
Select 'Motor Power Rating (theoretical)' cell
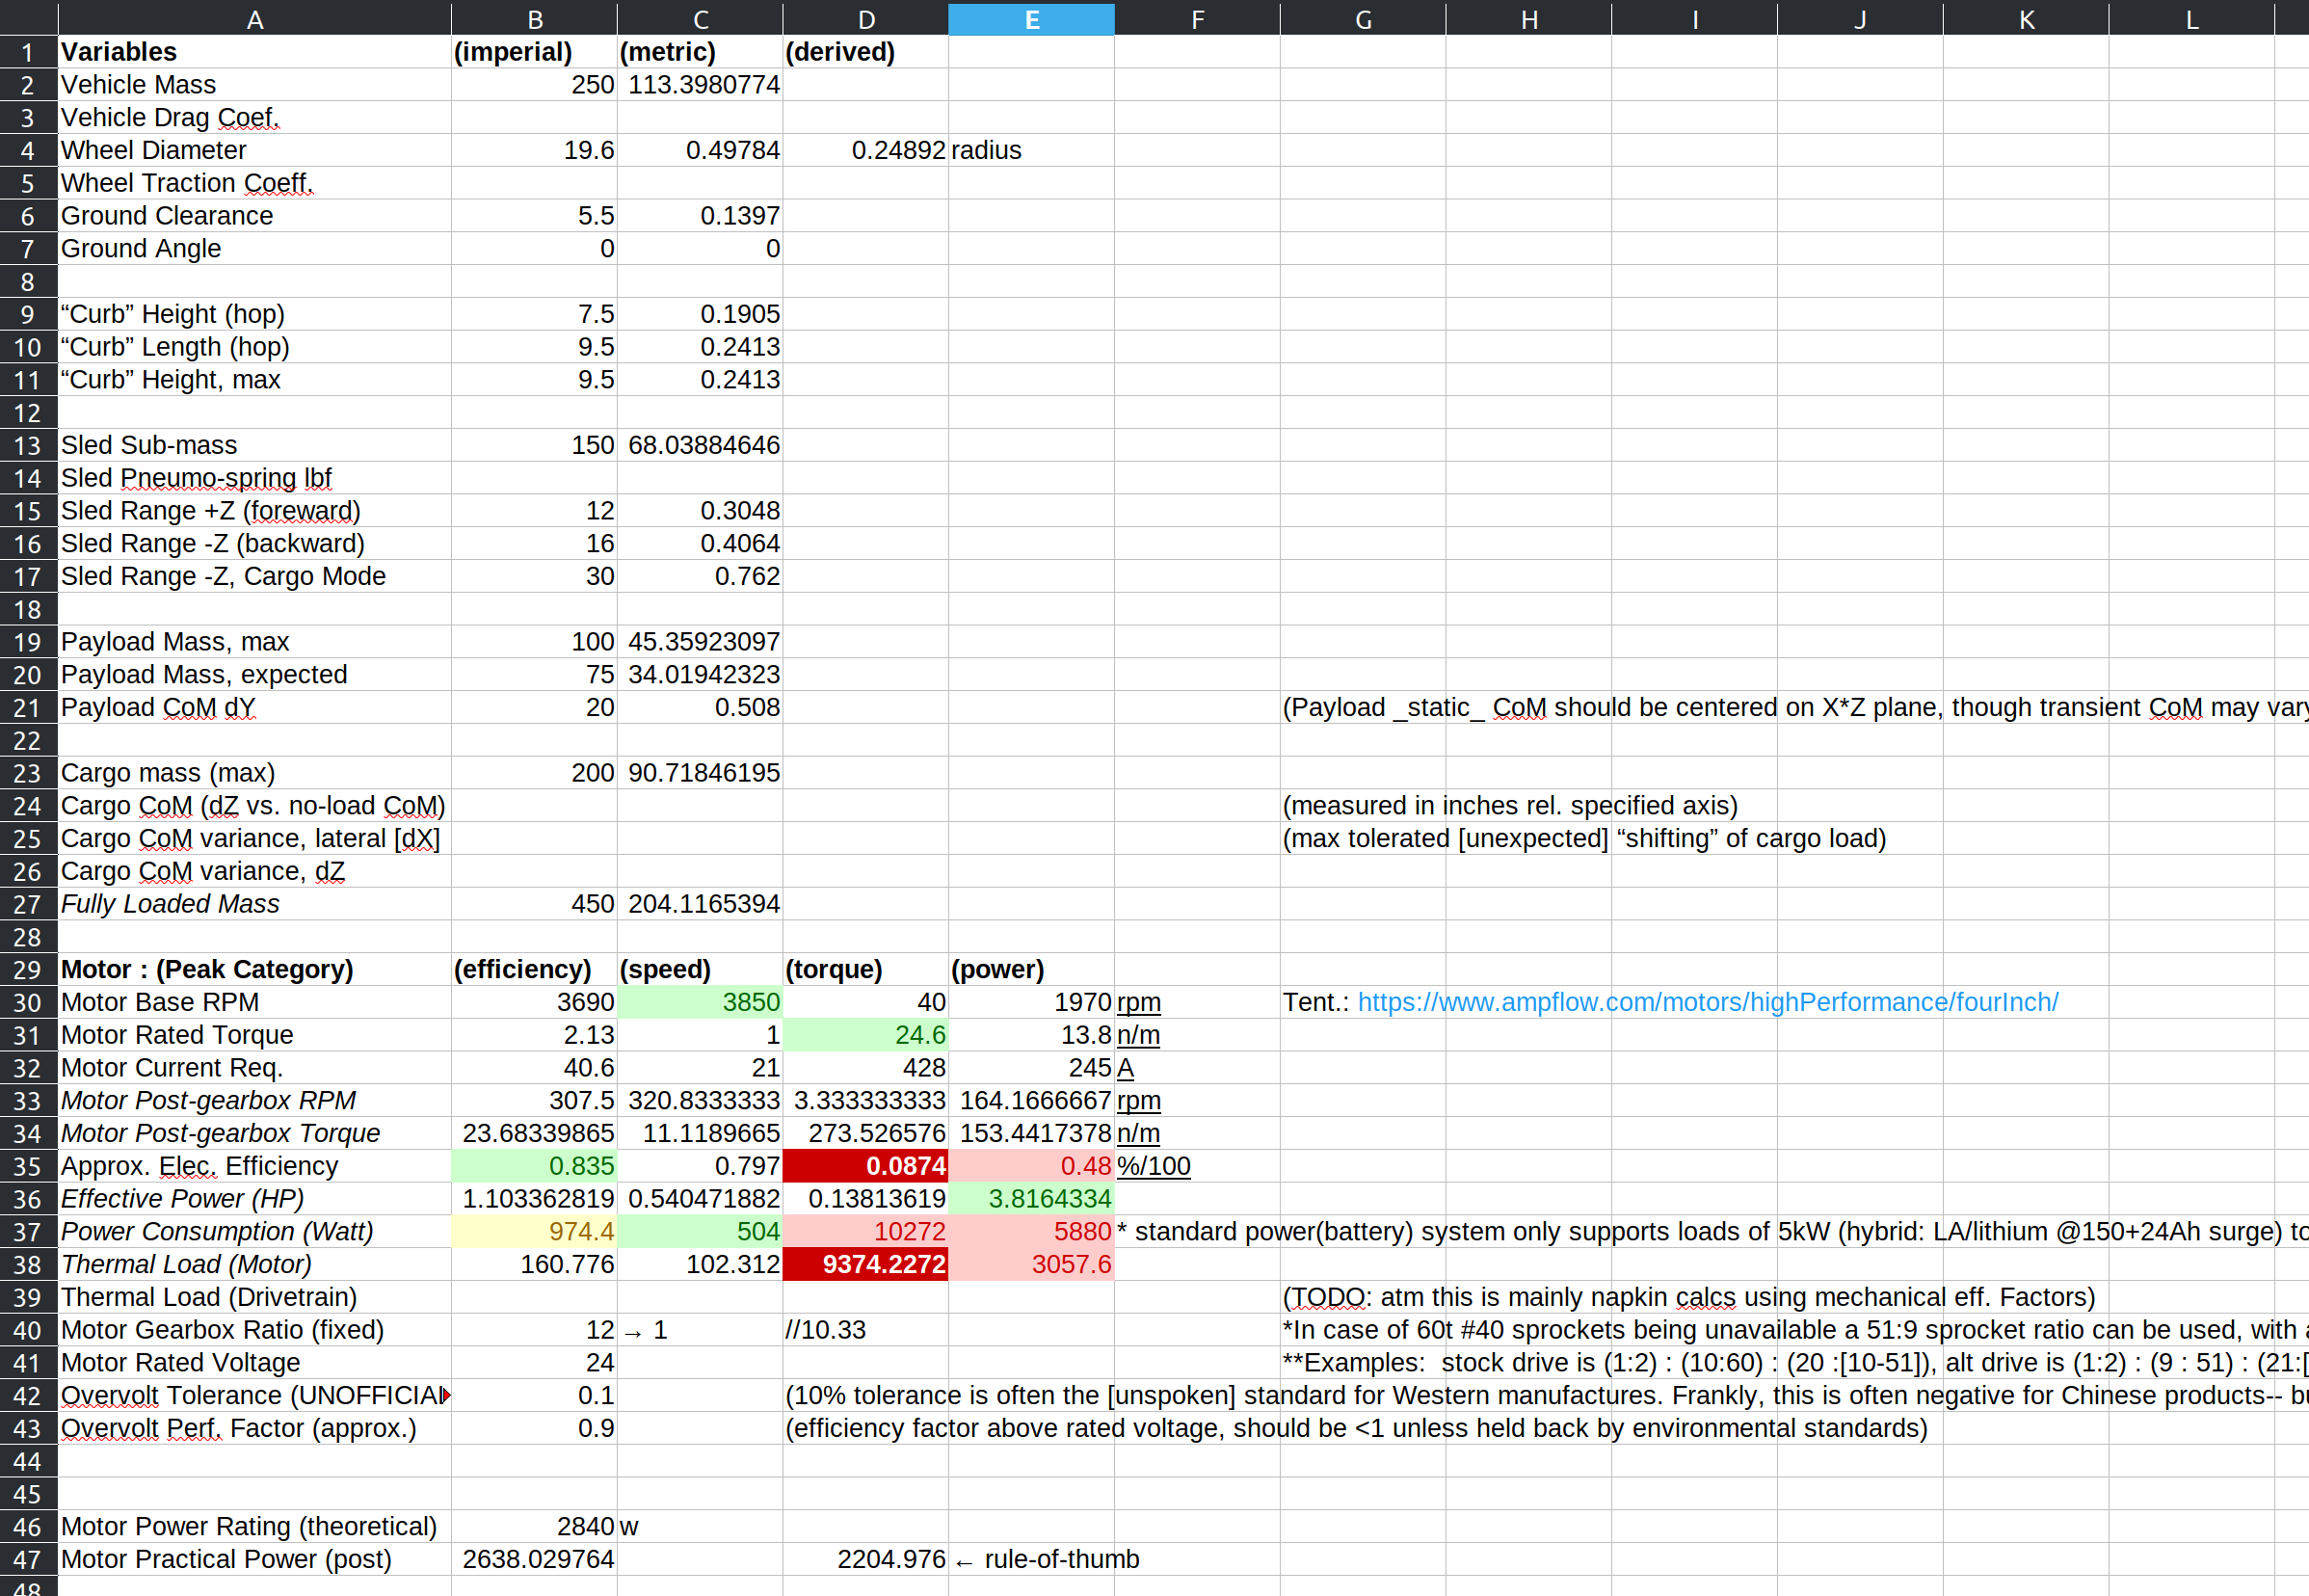tap(254, 1526)
